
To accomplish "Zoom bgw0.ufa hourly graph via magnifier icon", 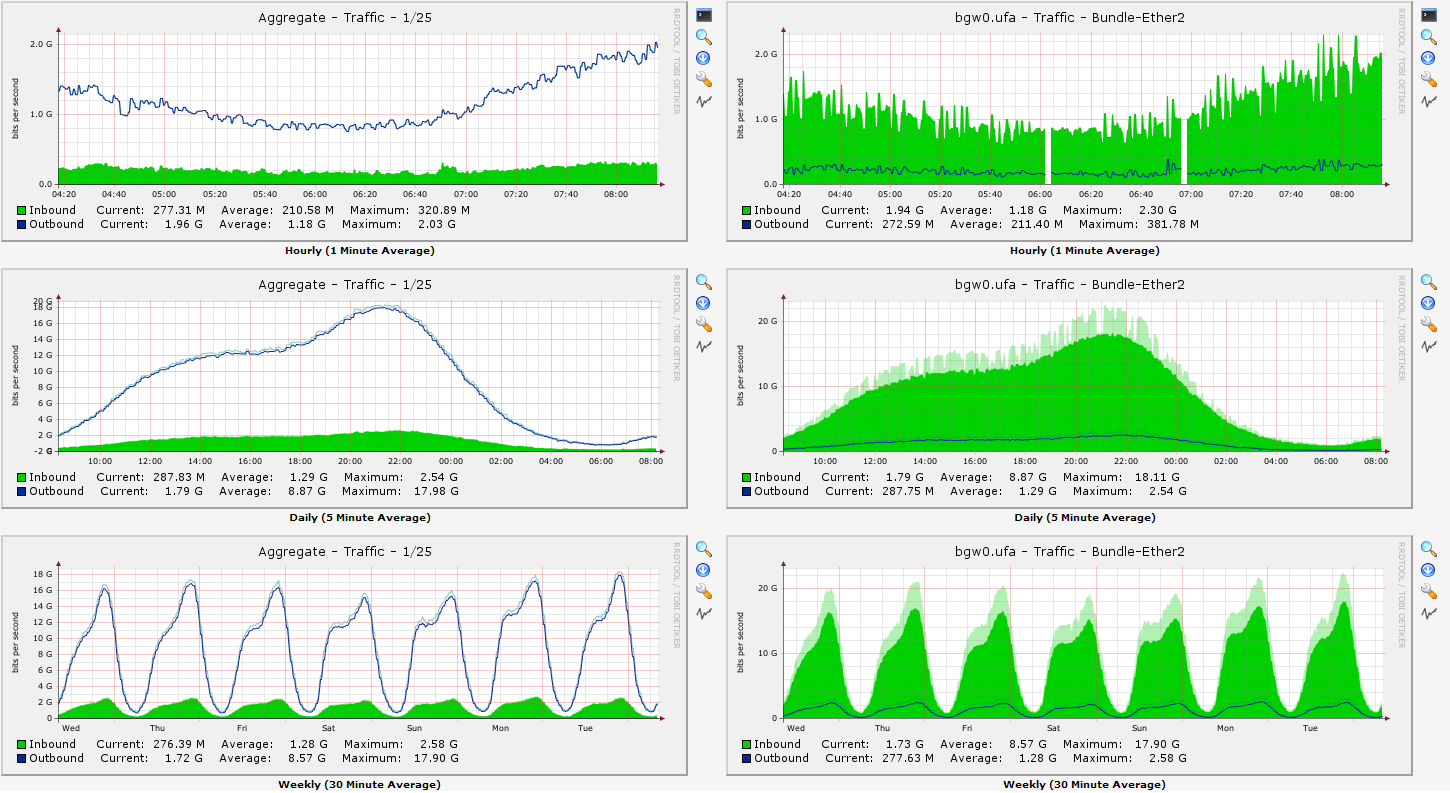I will click(x=1429, y=37).
